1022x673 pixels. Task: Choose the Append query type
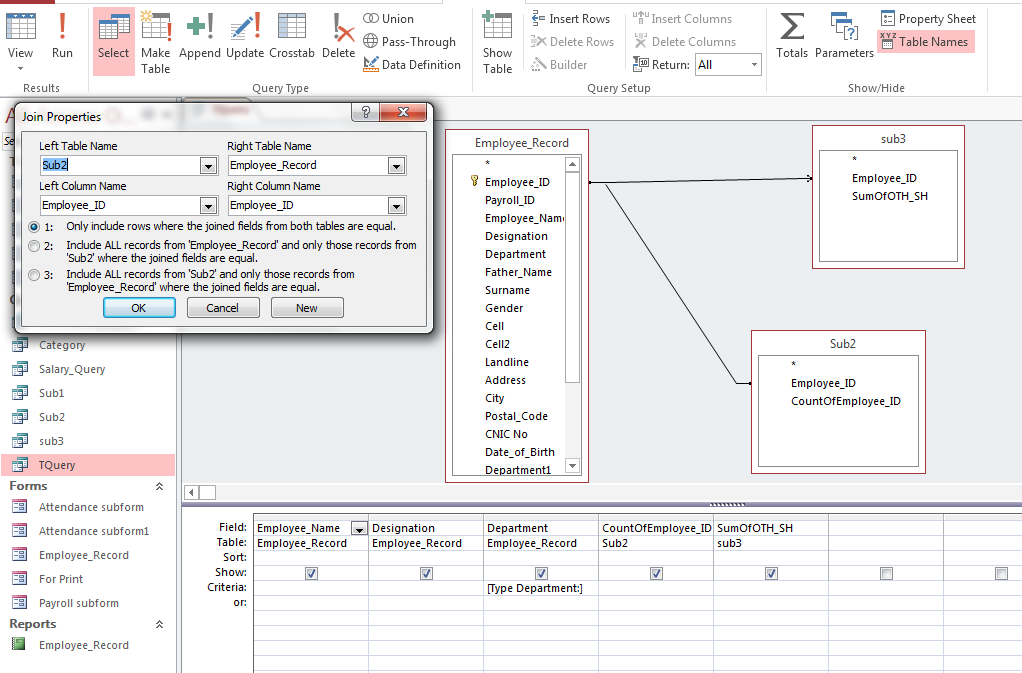point(199,36)
